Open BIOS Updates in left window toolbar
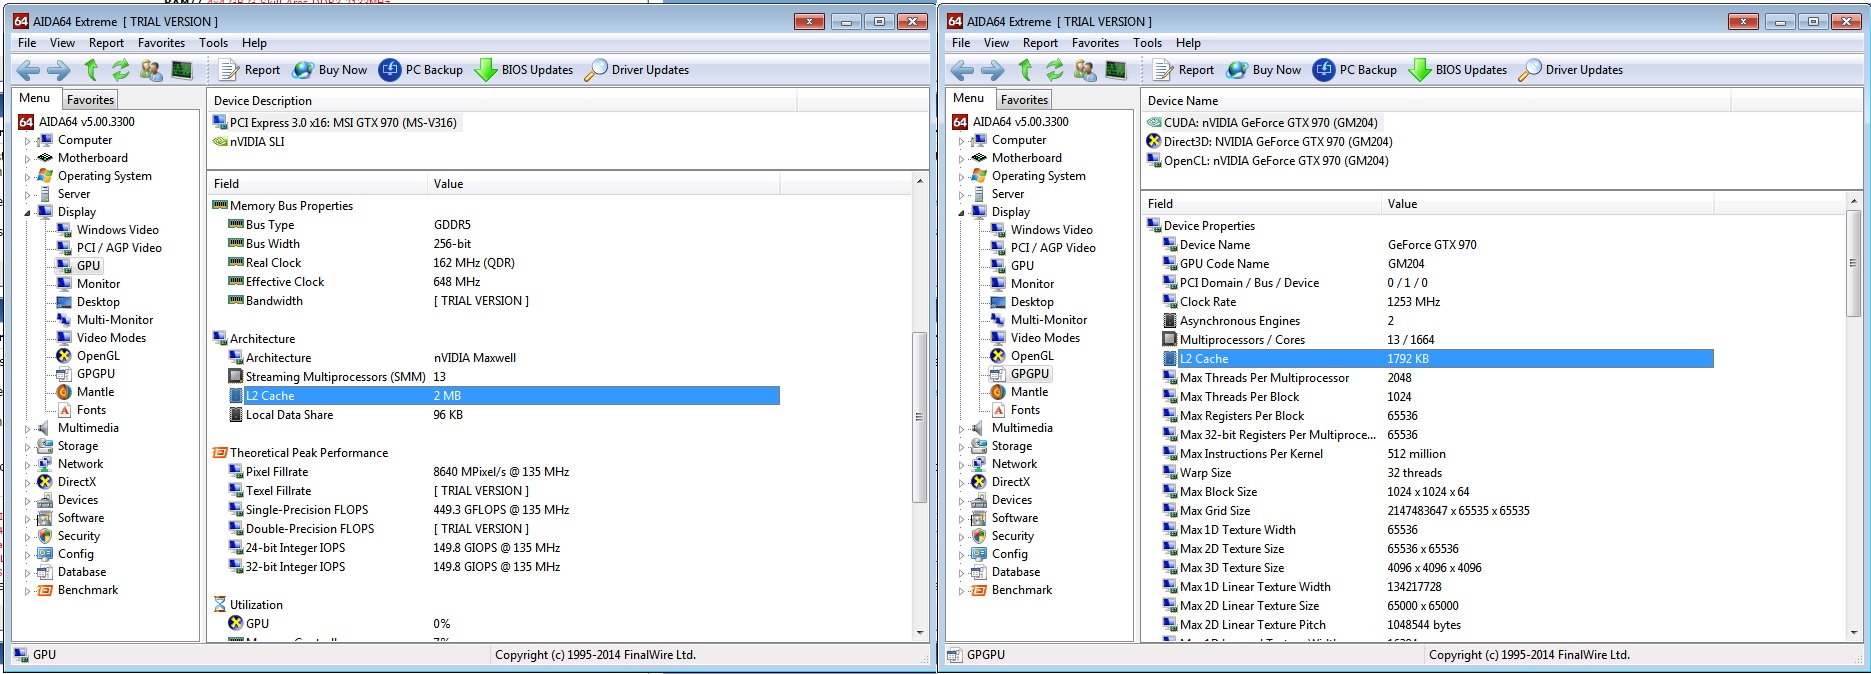The width and height of the screenshot is (1871, 674). [x=524, y=70]
